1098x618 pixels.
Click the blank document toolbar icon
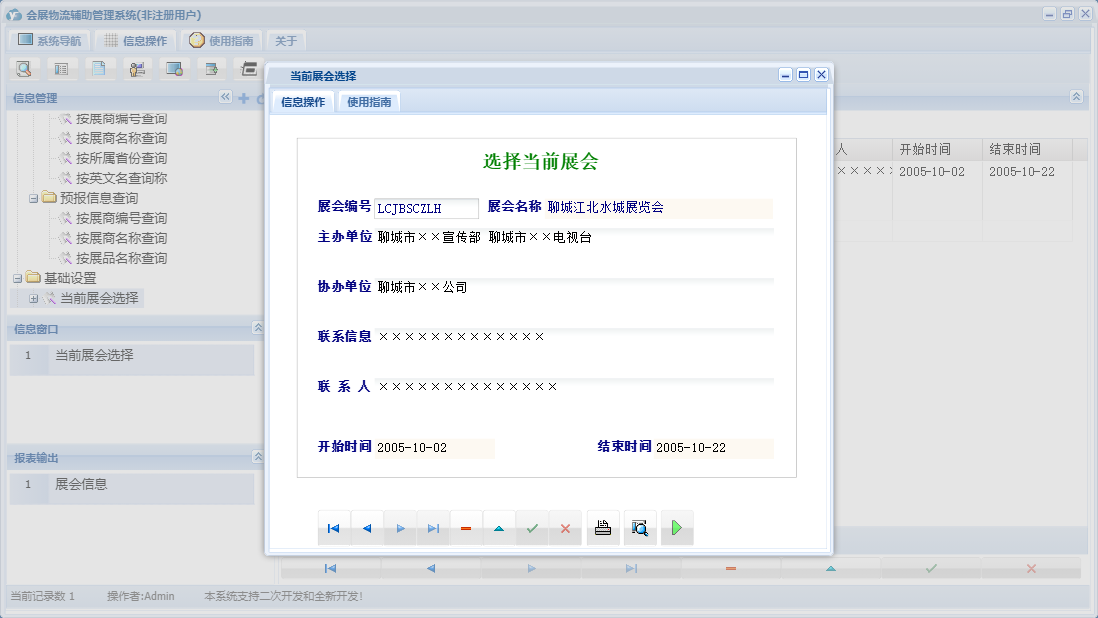[98, 68]
